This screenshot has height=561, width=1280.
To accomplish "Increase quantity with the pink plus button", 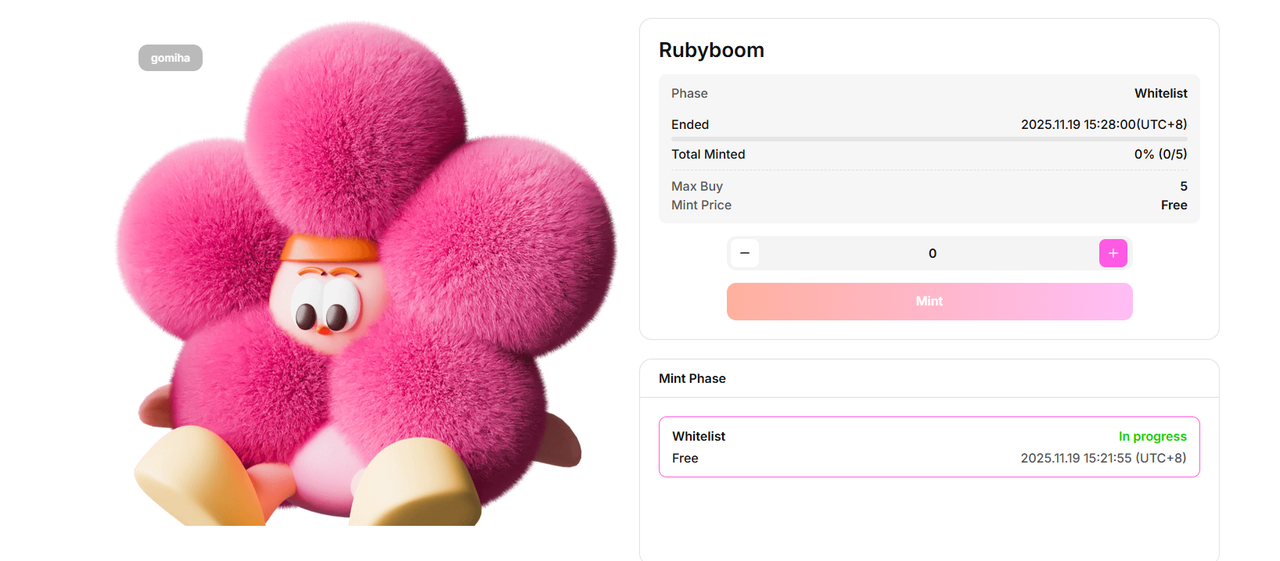I will (x=1113, y=253).
